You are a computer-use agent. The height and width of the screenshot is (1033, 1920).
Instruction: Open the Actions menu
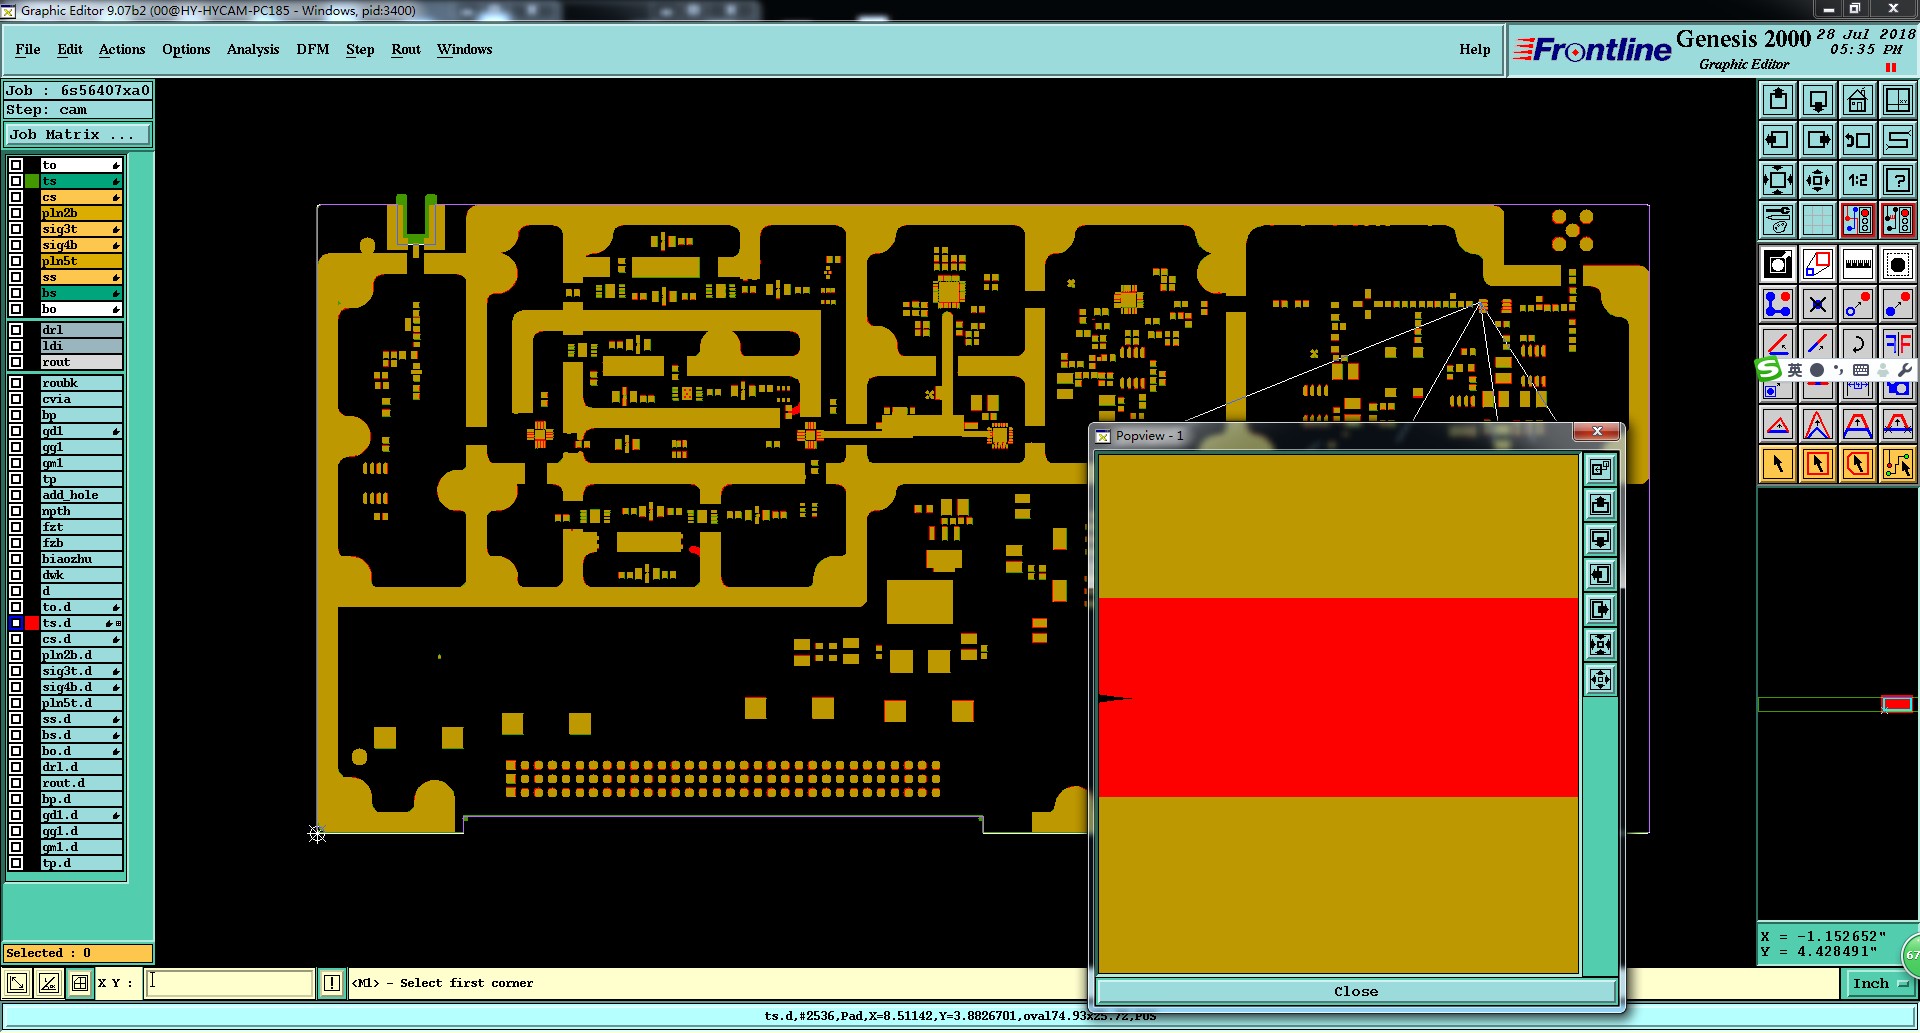[122, 49]
